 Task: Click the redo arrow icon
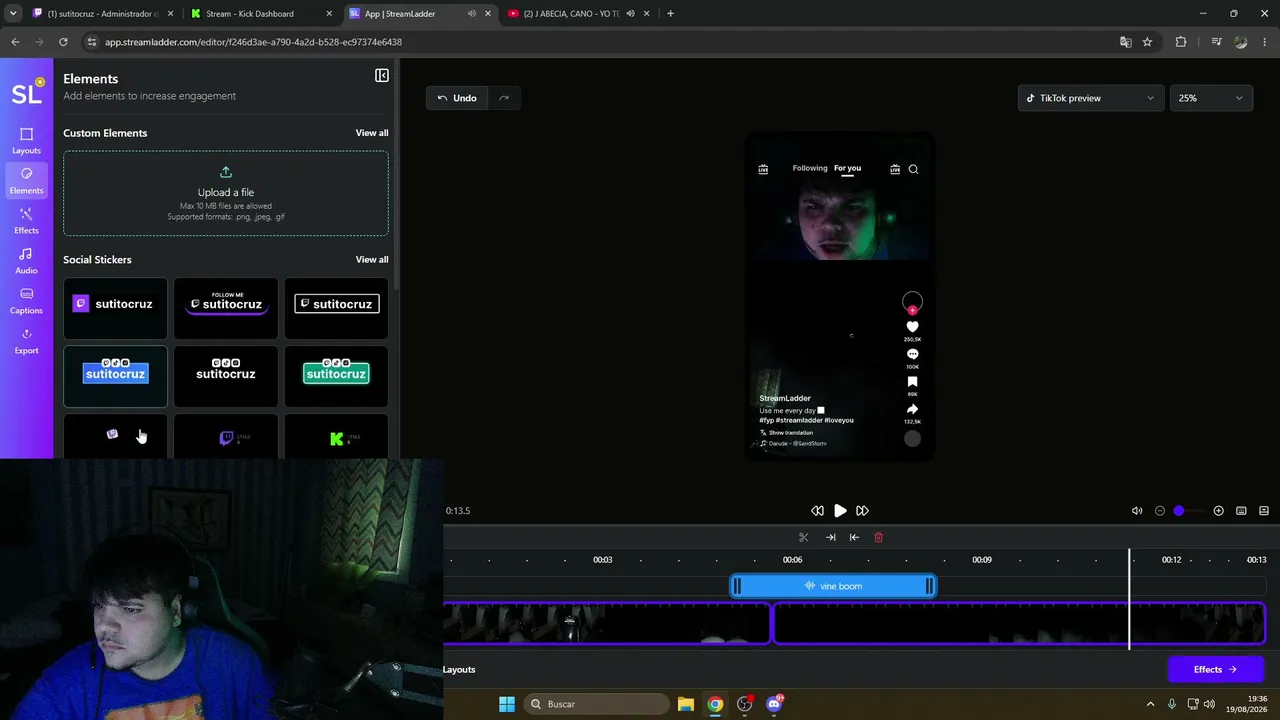point(504,98)
